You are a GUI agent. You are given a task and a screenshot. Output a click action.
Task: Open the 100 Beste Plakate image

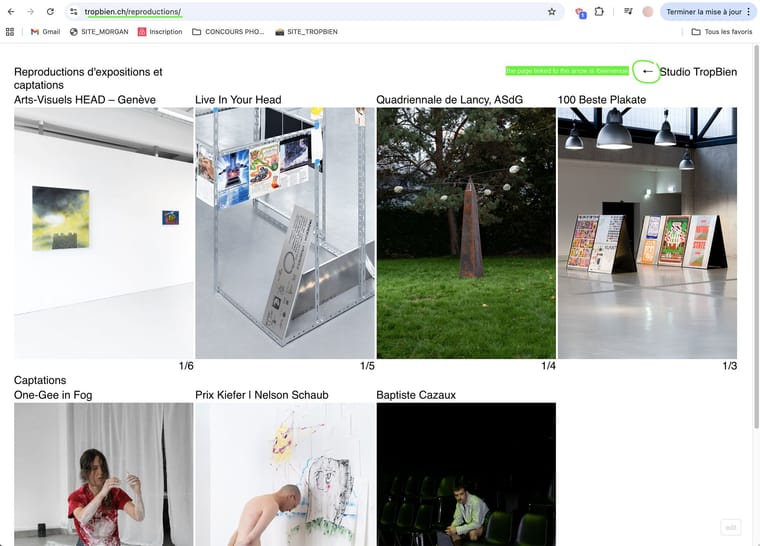pyautogui.click(x=647, y=232)
